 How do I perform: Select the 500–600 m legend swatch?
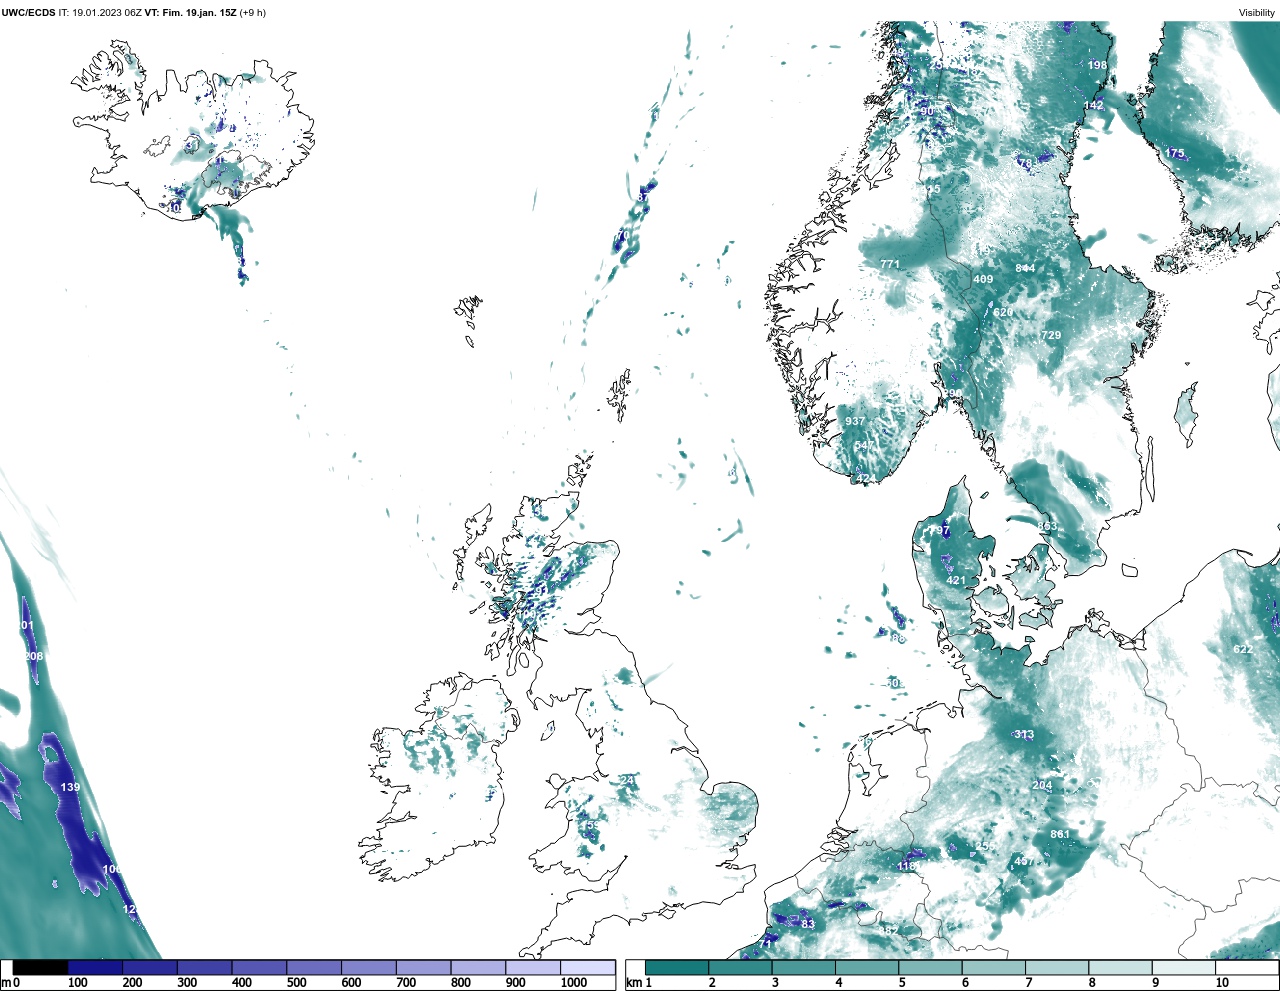click(313, 968)
